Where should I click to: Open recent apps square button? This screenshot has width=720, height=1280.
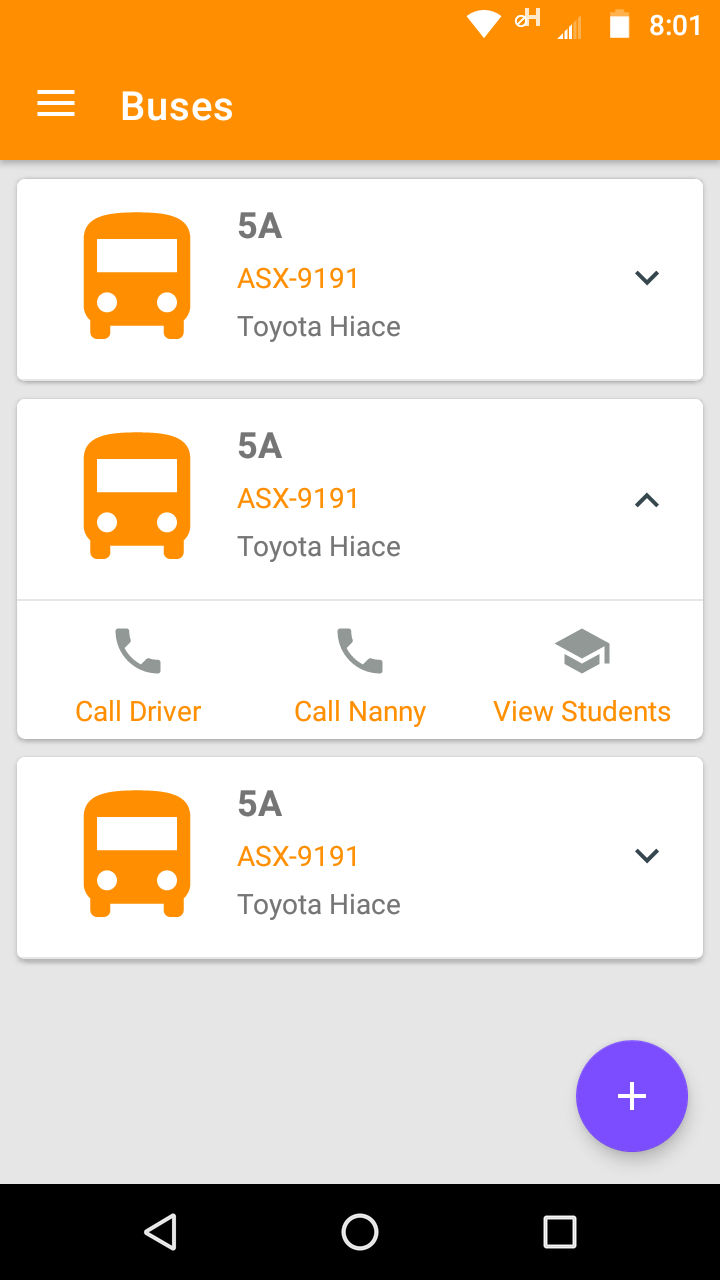[x=560, y=1232]
